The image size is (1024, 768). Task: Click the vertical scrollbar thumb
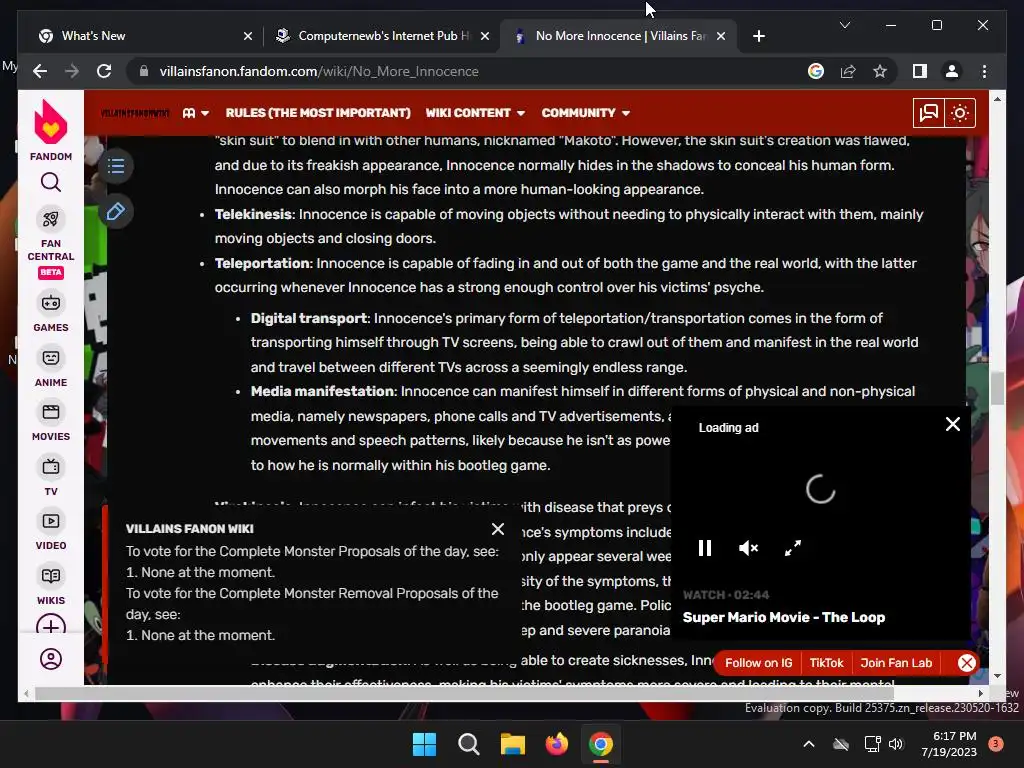pos(997,389)
